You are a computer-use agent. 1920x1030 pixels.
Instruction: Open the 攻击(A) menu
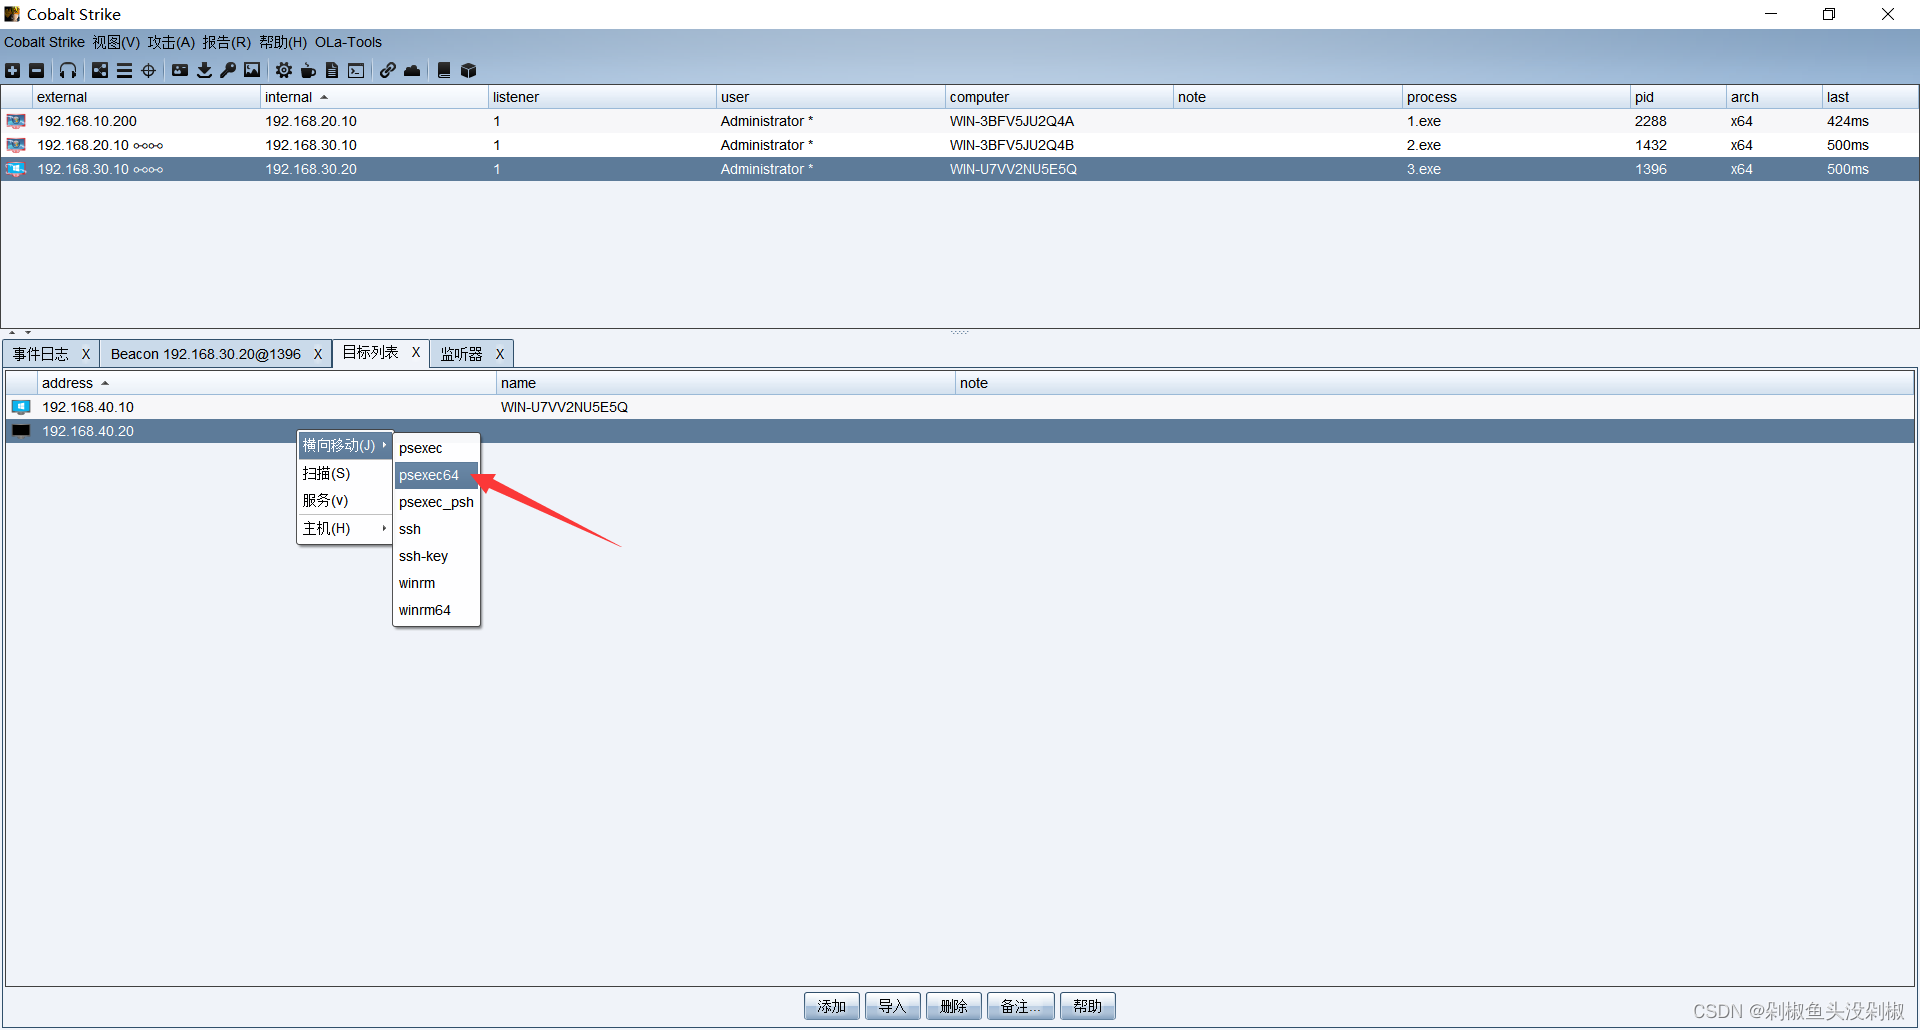(171, 42)
